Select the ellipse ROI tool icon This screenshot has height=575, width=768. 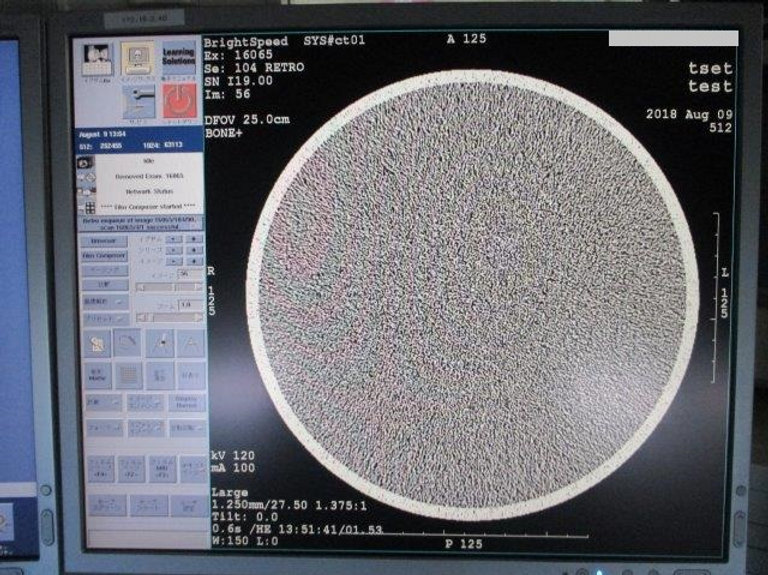point(128,343)
